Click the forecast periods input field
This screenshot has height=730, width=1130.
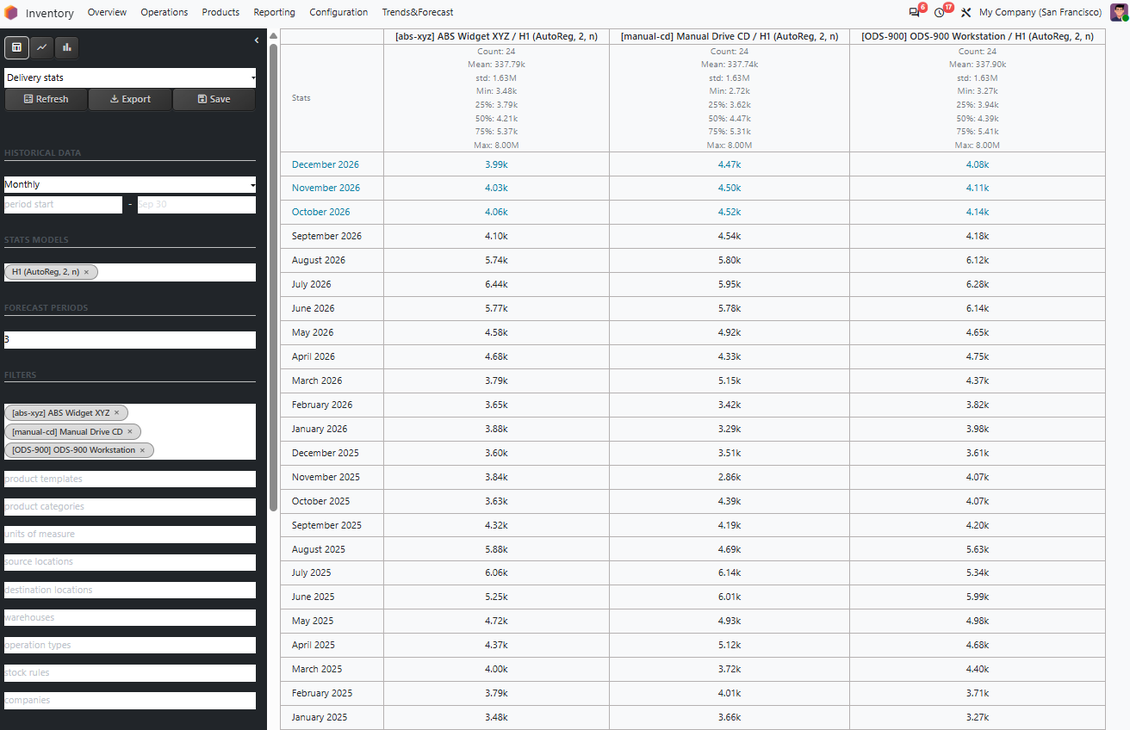(130, 339)
